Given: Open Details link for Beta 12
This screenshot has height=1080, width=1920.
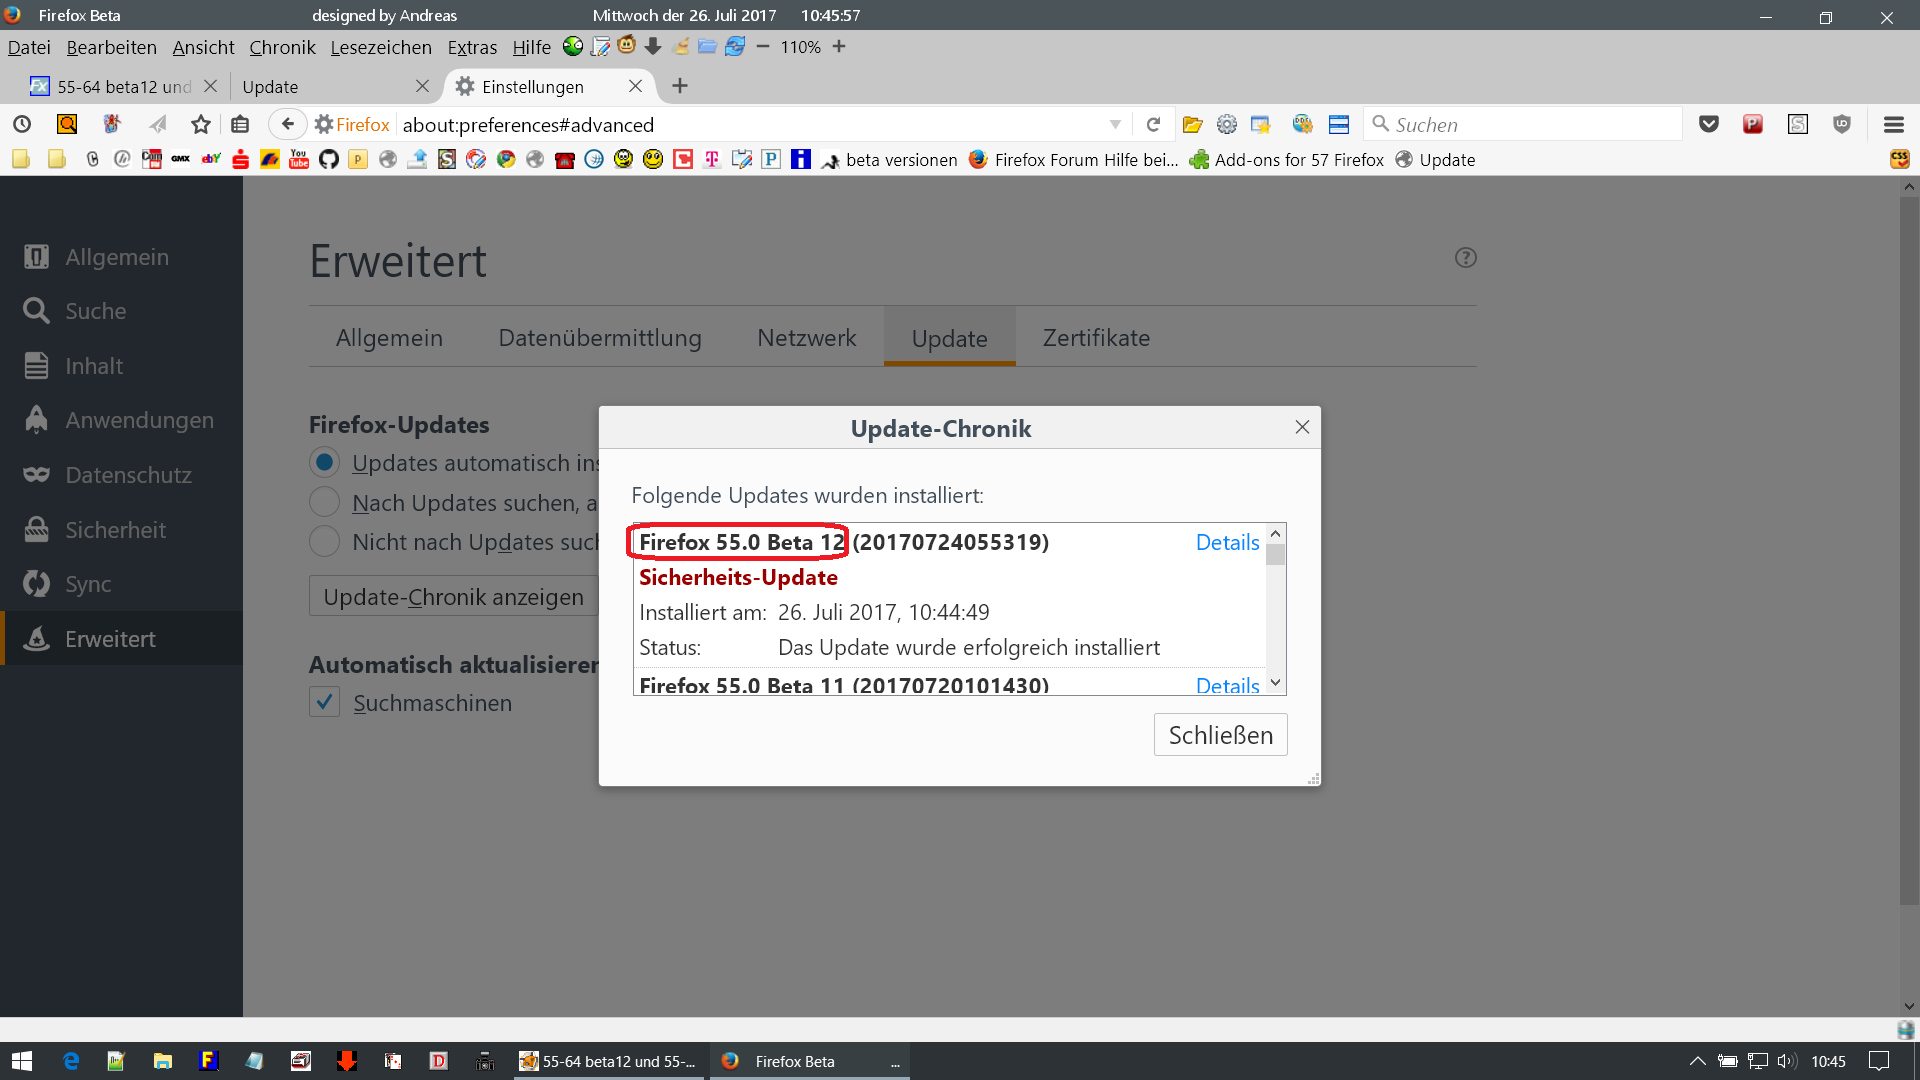Looking at the screenshot, I should 1227,542.
